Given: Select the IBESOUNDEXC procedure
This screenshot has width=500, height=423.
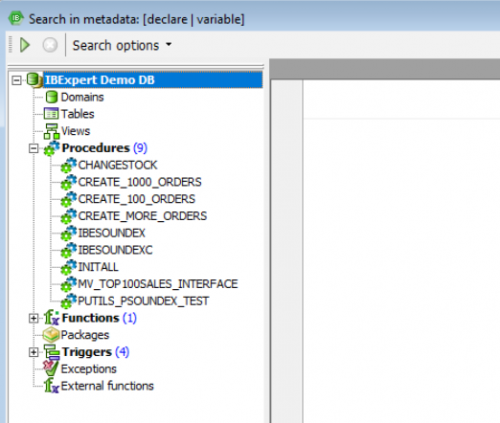Looking at the screenshot, I should coord(115,250).
